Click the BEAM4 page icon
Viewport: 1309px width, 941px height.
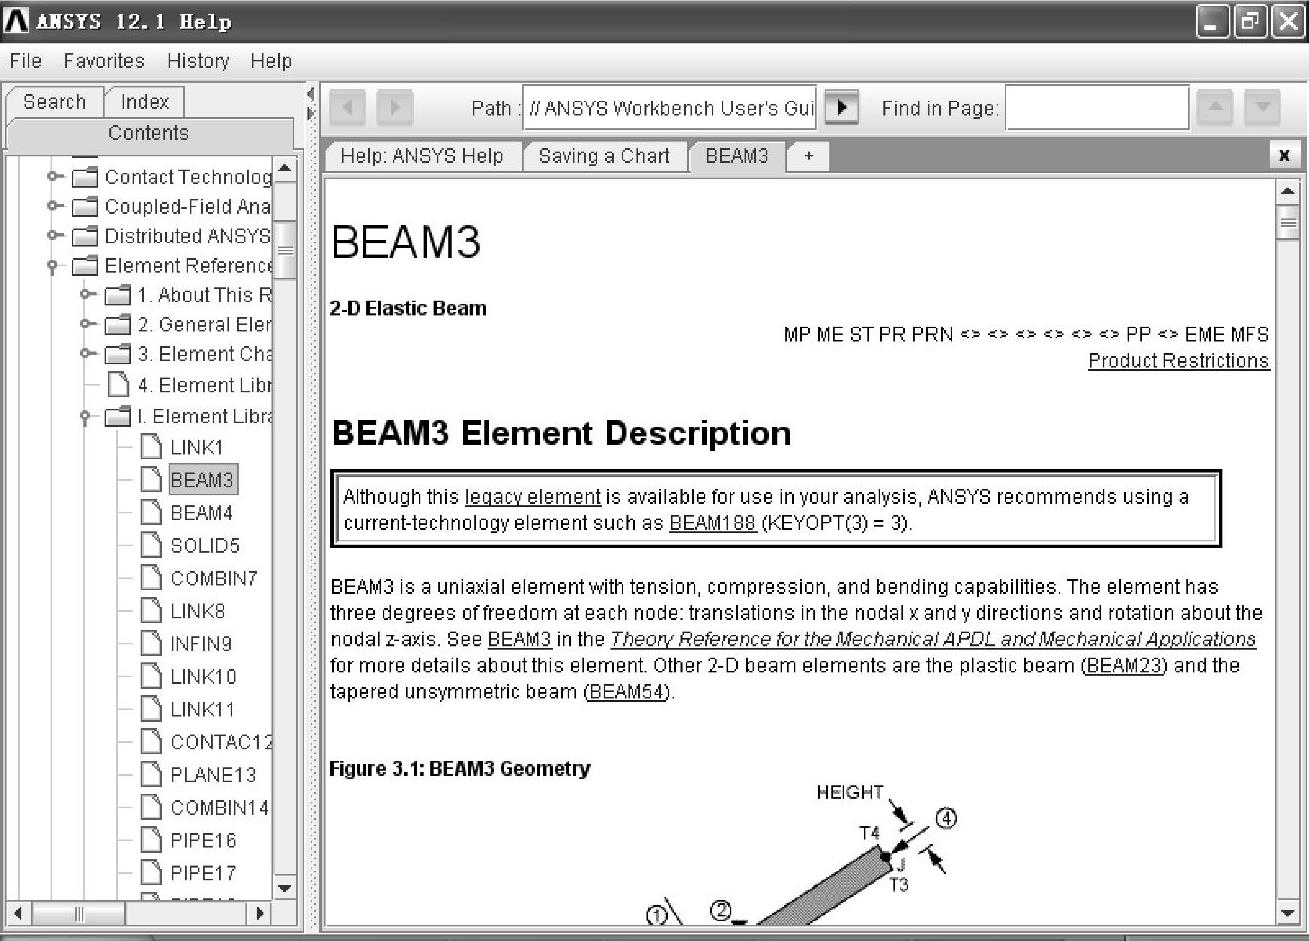pyautogui.click(x=151, y=512)
